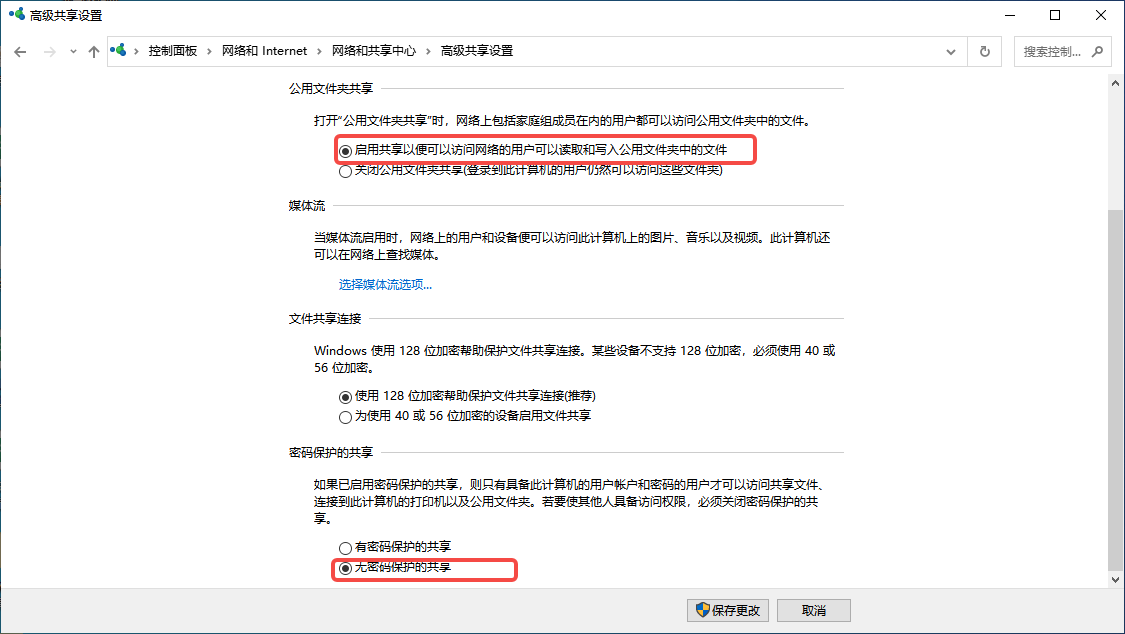Open address bar history dropdown
The height and width of the screenshot is (634, 1125).
(x=951, y=52)
